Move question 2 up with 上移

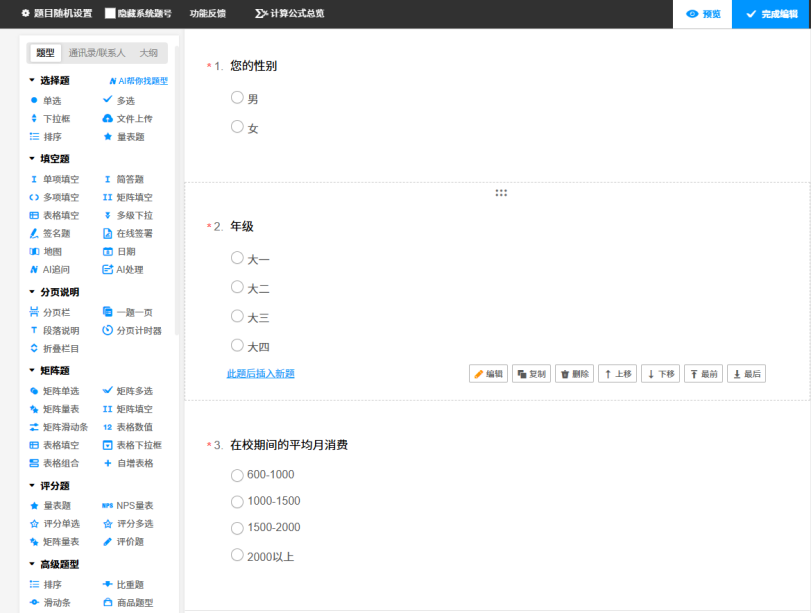coord(617,374)
